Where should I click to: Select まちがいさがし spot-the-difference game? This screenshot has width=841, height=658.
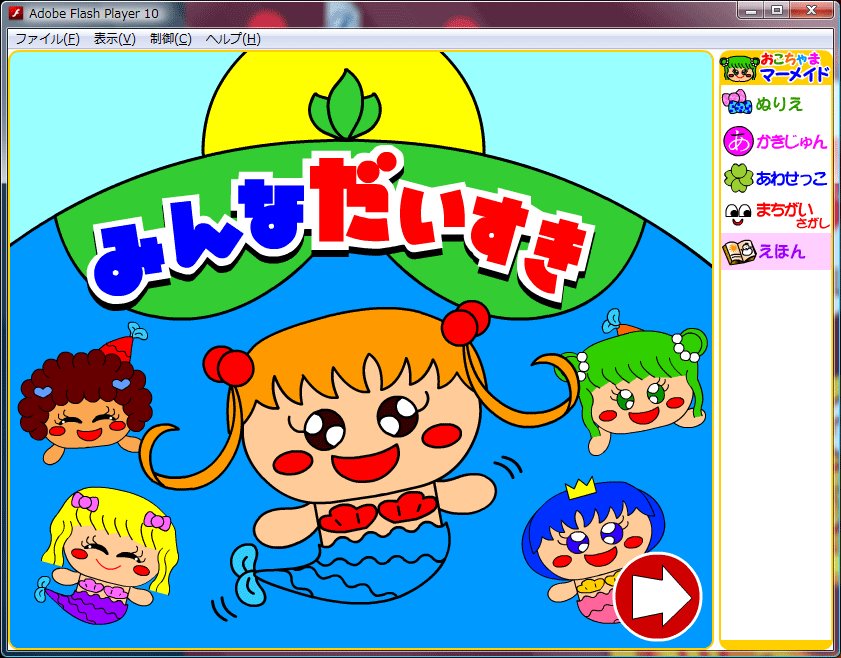point(776,215)
